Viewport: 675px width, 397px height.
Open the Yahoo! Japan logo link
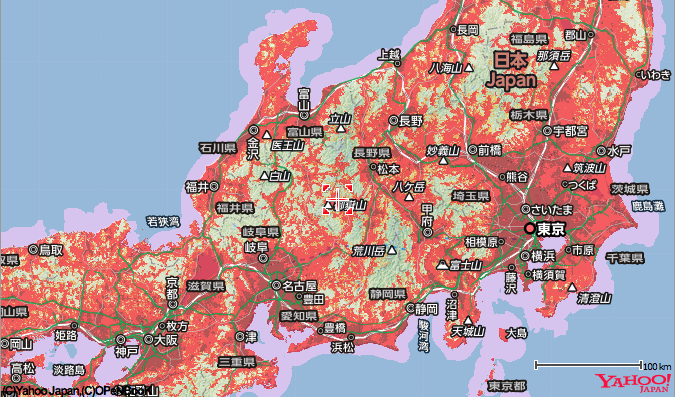633,382
